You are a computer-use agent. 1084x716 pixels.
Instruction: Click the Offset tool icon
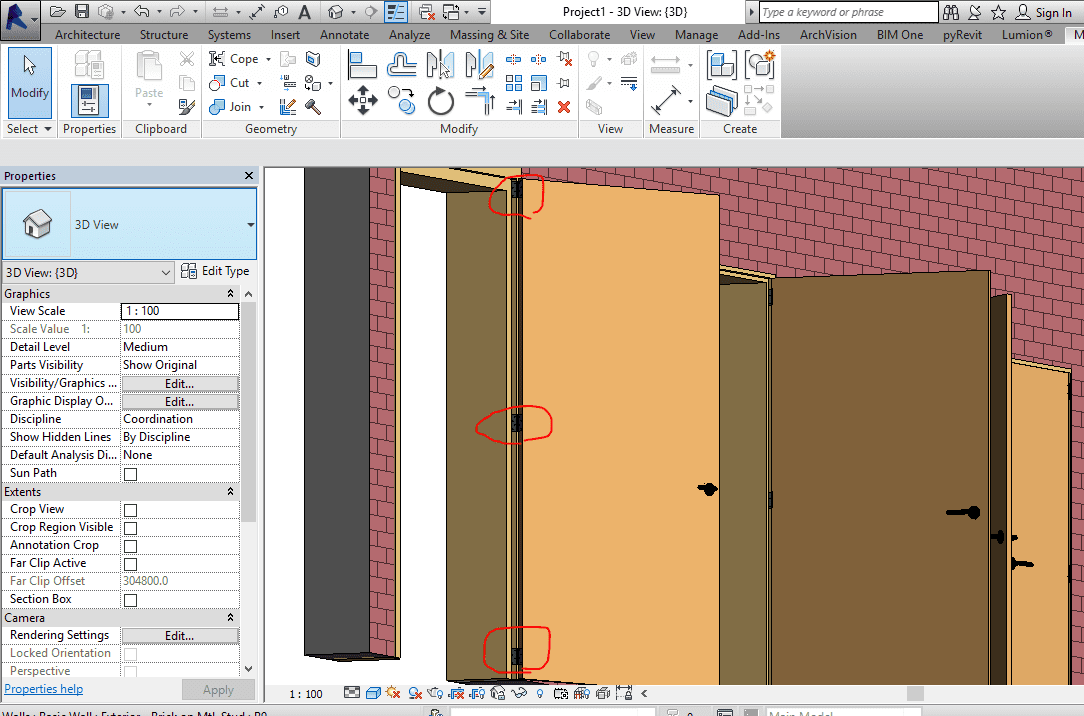pos(402,65)
